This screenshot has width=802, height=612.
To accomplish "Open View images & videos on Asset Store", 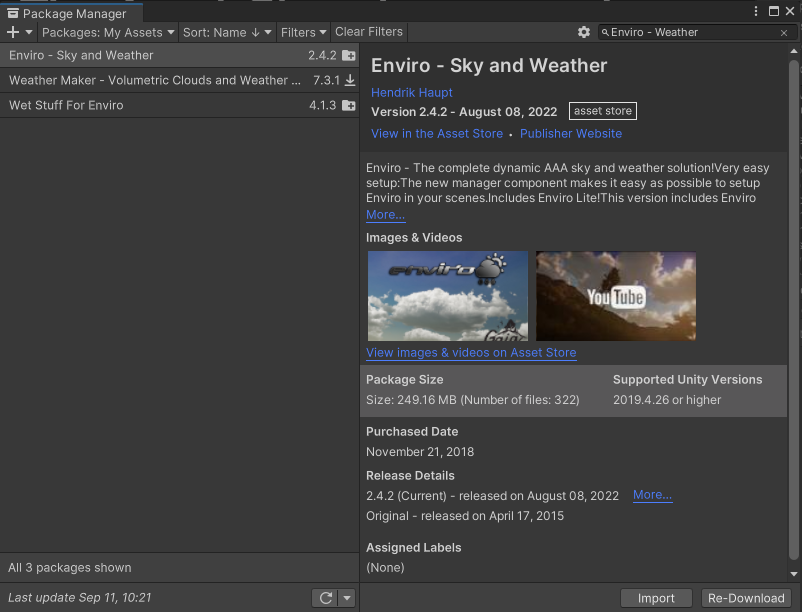I will (x=471, y=353).
